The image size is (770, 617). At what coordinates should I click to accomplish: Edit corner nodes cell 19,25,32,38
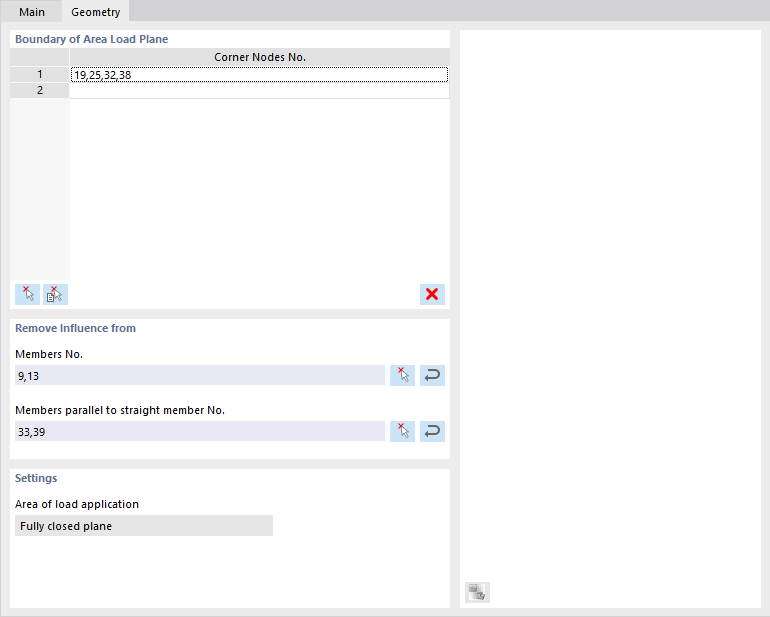[259, 75]
